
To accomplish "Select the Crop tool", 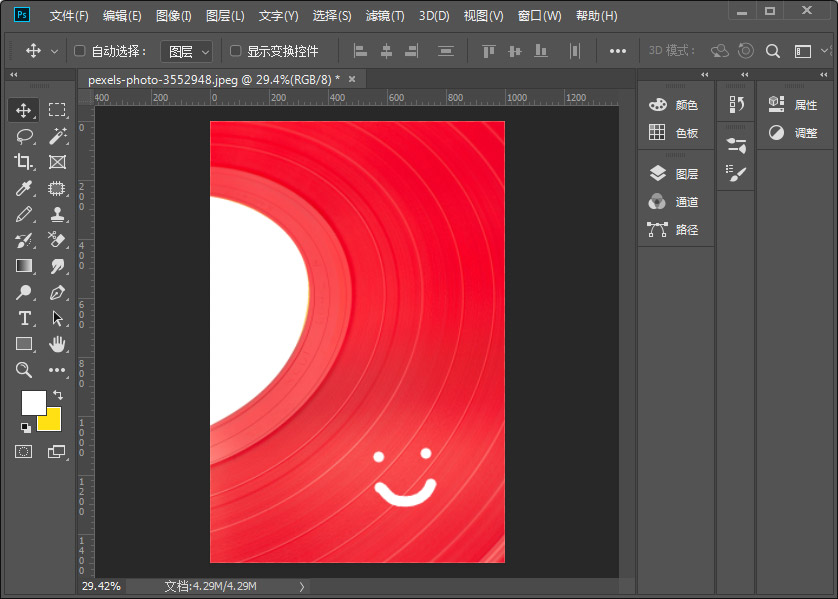I will click(x=23, y=162).
